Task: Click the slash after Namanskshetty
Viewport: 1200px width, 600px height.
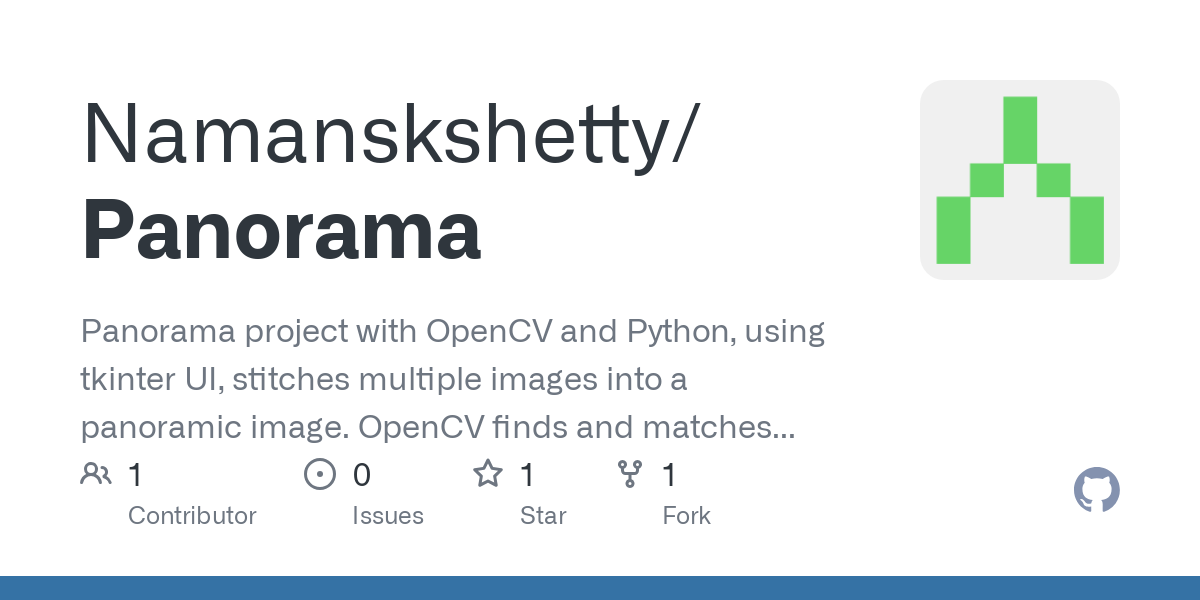Action: (x=680, y=134)
